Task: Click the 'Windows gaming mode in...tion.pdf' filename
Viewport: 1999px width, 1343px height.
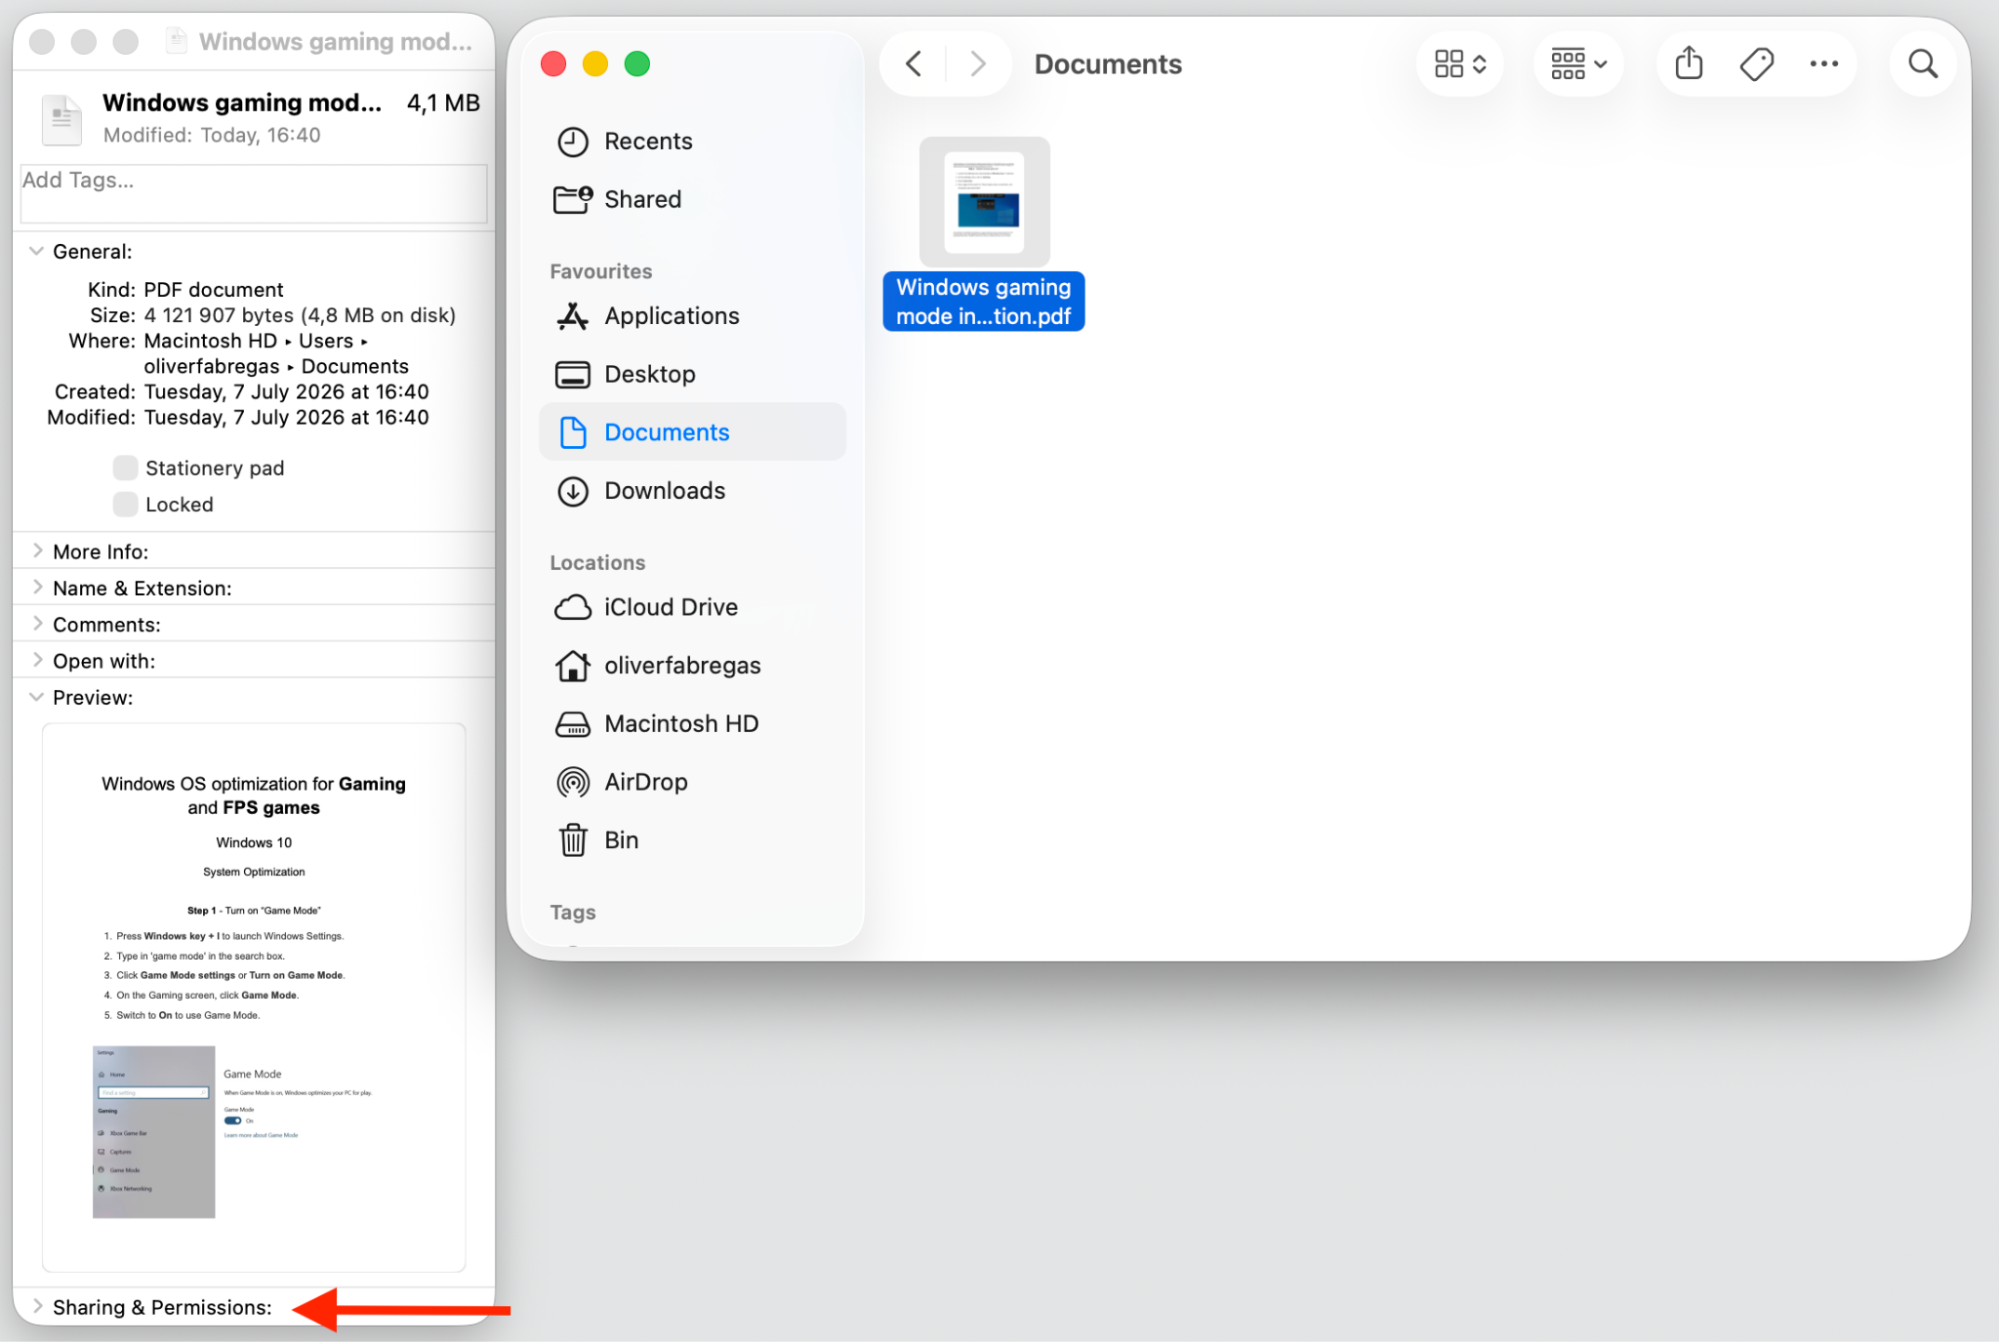Action: pyautogui.click(x=984, y=302)
